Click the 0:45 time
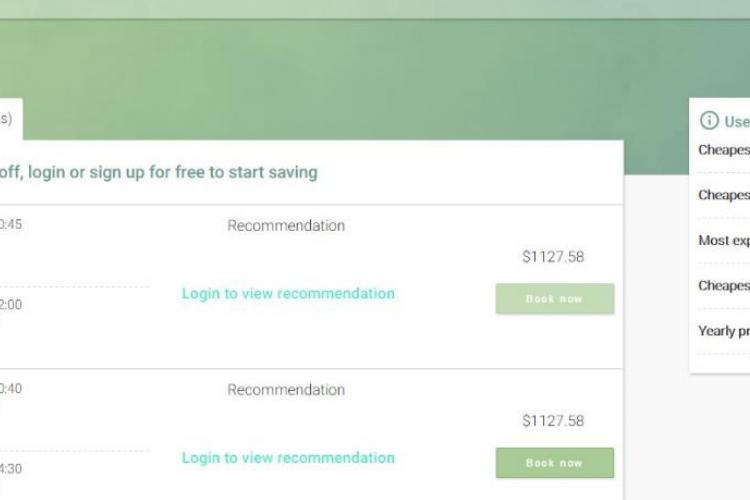The image size is (750, 500). click(x=11, y=224)
